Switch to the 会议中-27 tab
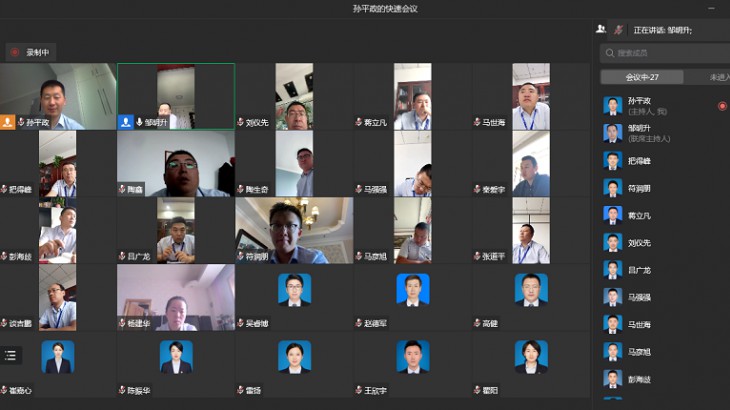 642,77
